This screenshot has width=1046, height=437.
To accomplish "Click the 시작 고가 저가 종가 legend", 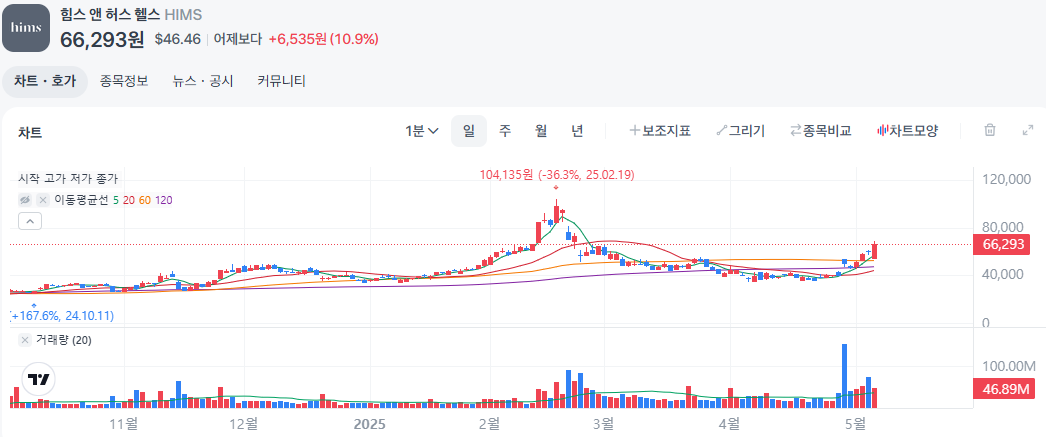I will (68, 179).
